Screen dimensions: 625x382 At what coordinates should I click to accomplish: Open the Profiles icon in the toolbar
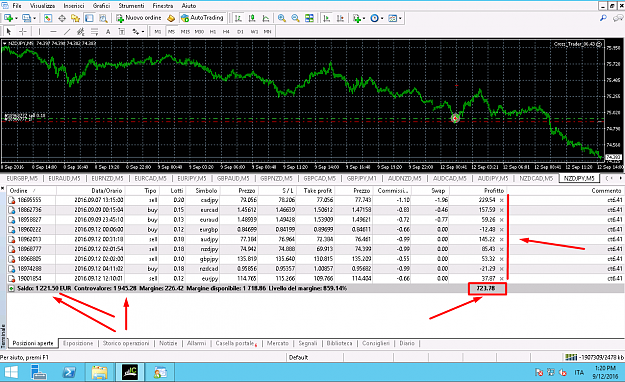pos(27,18)
